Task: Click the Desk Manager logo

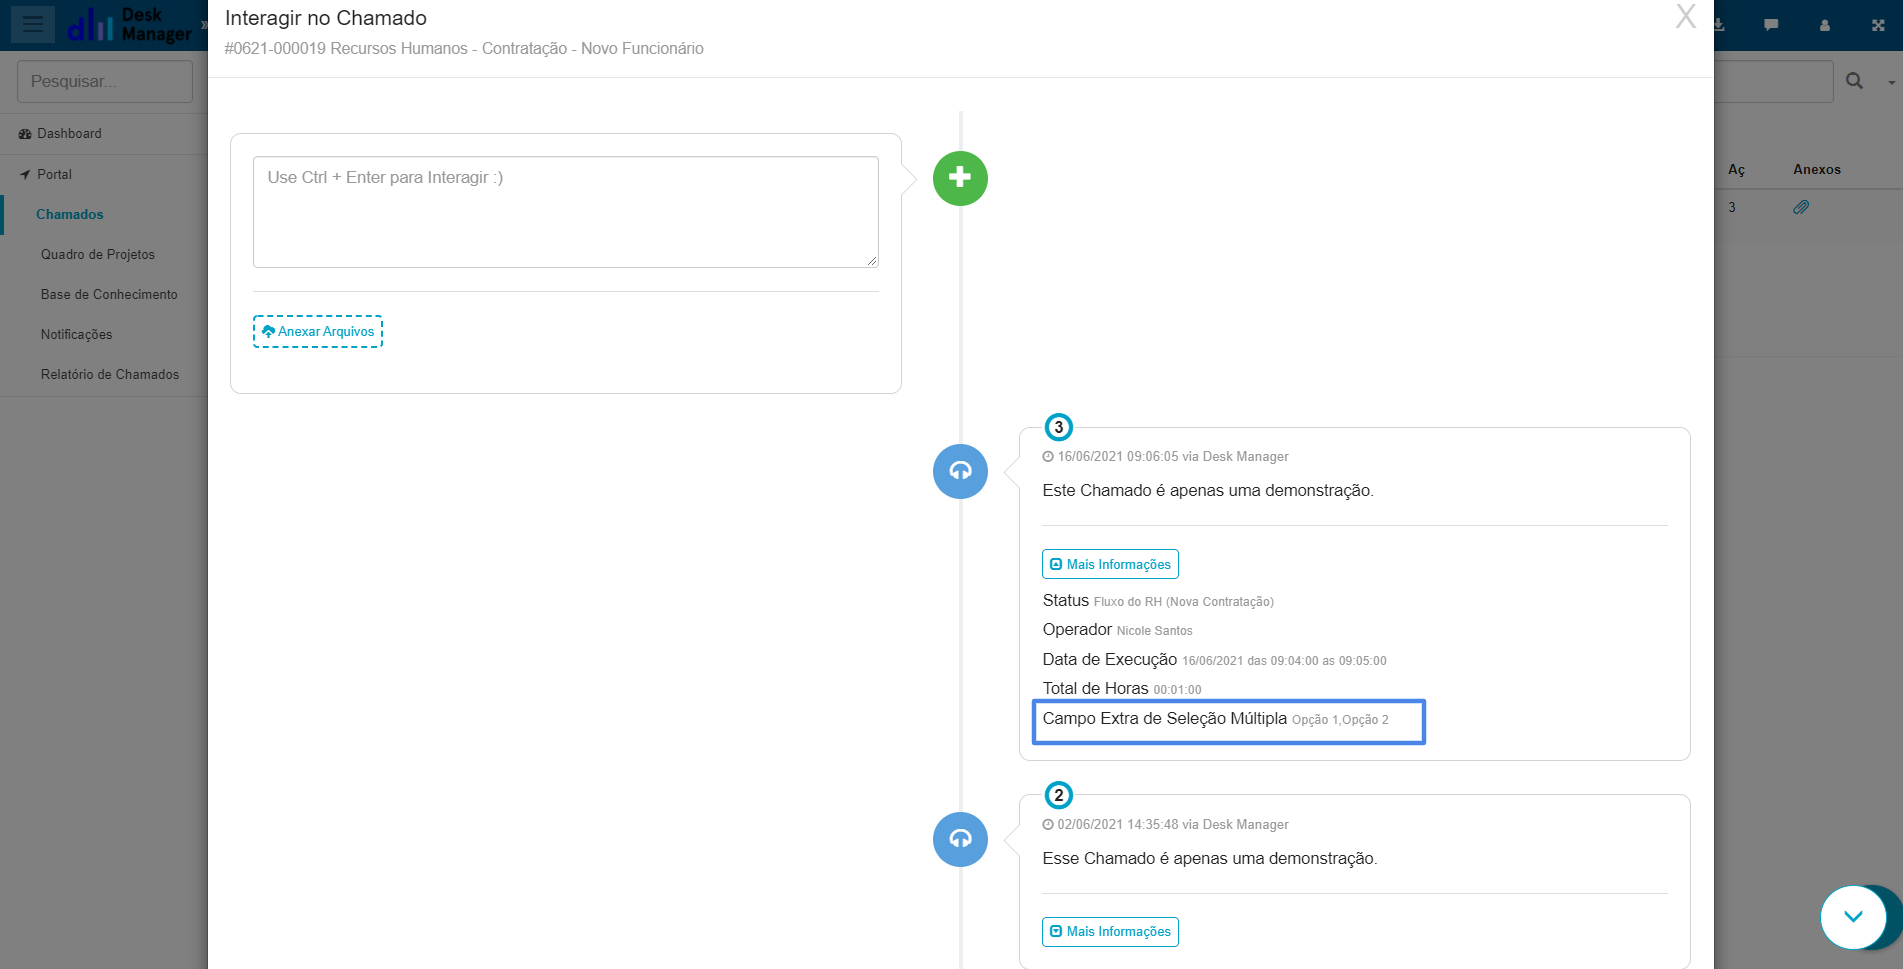Action: pyautogui.click(x=129, y=24)
